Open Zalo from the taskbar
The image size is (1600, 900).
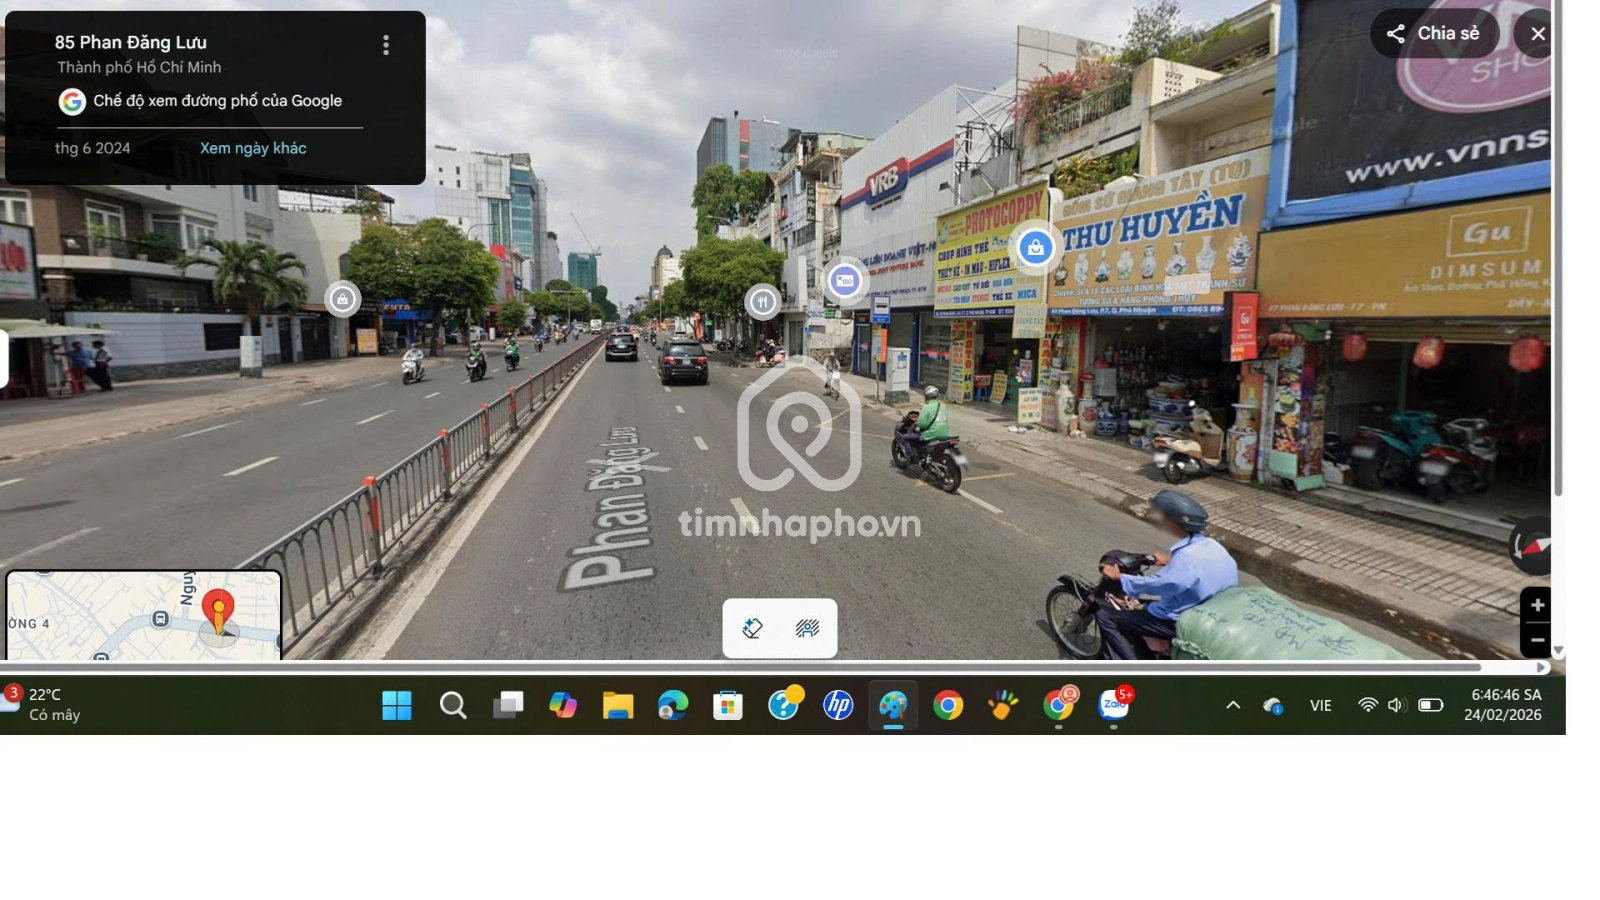[x=1115, y=705]
